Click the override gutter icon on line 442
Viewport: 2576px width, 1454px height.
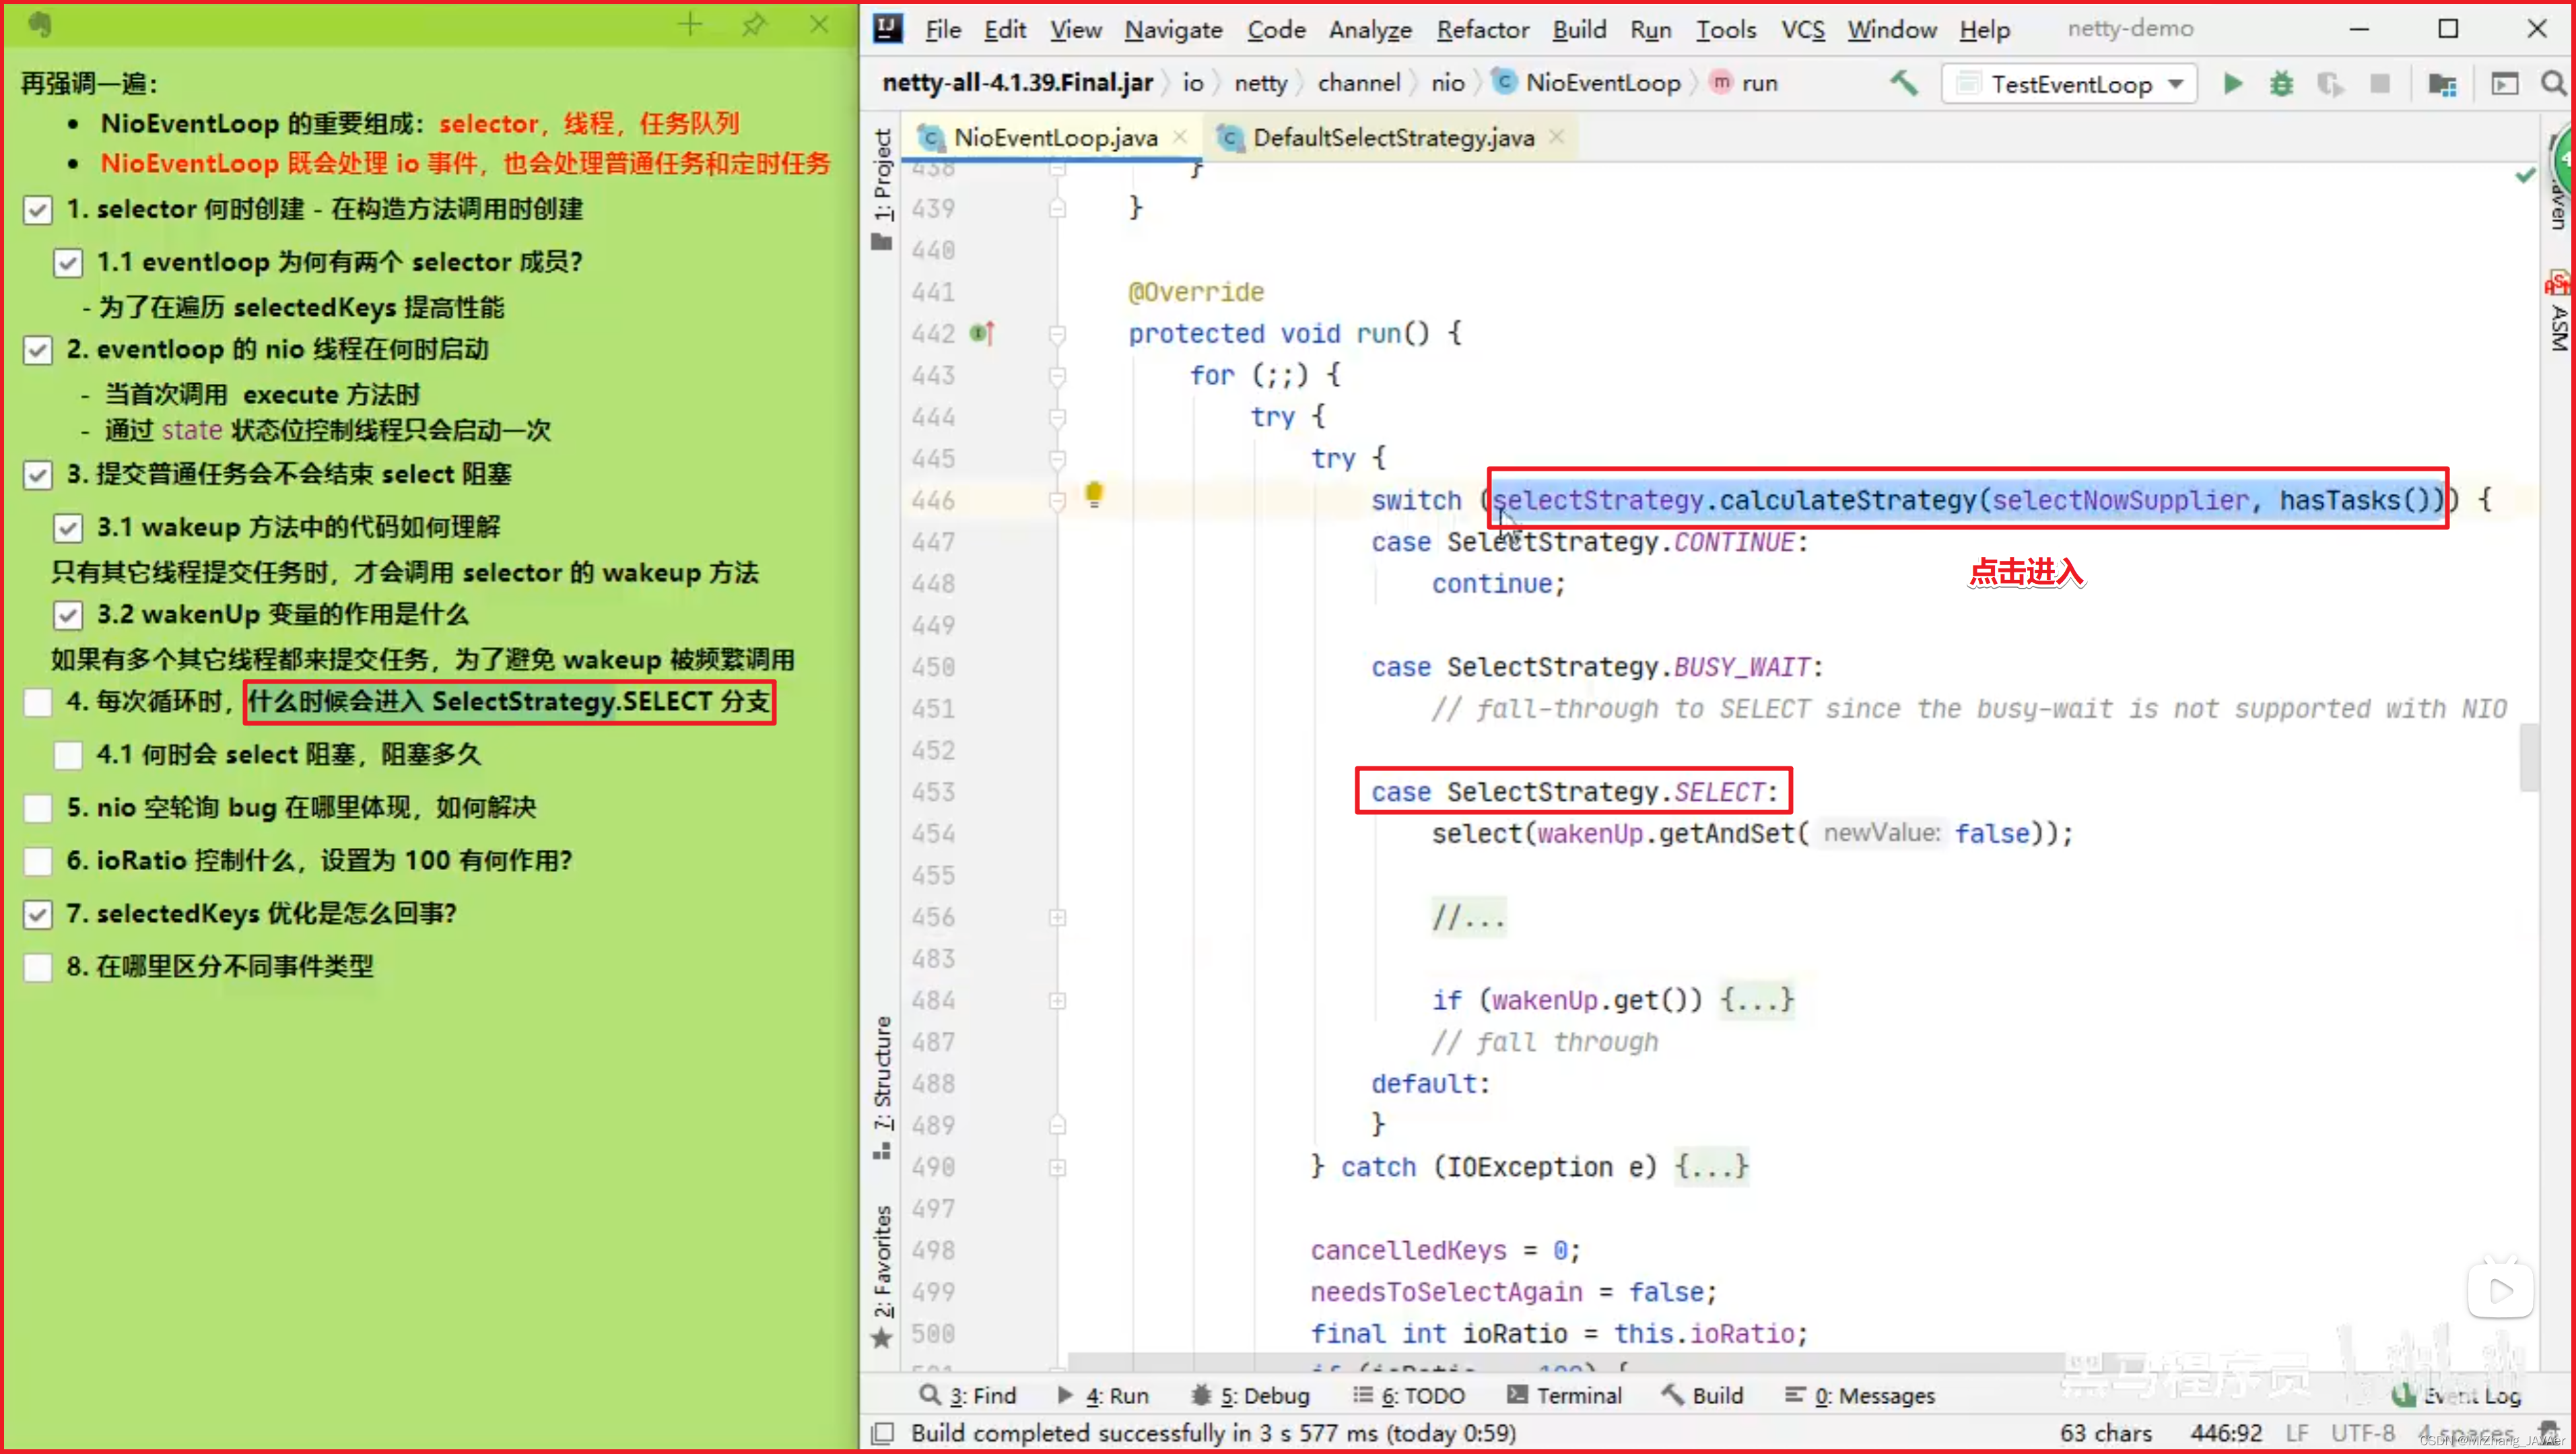tap(982, 333)
